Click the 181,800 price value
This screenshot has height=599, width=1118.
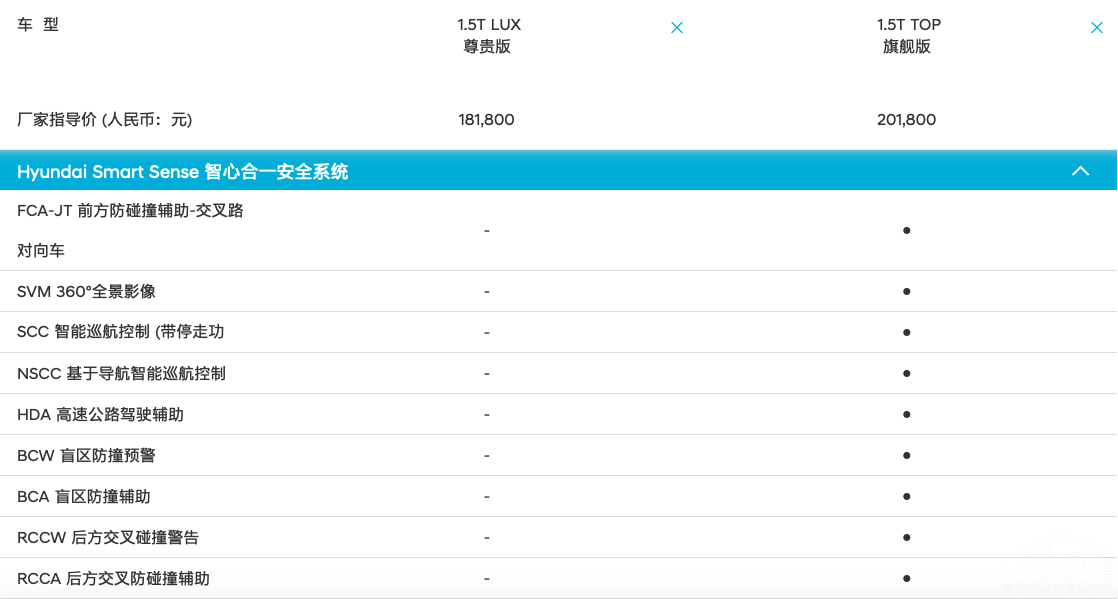pyautogui.click(x=486, y=120)
